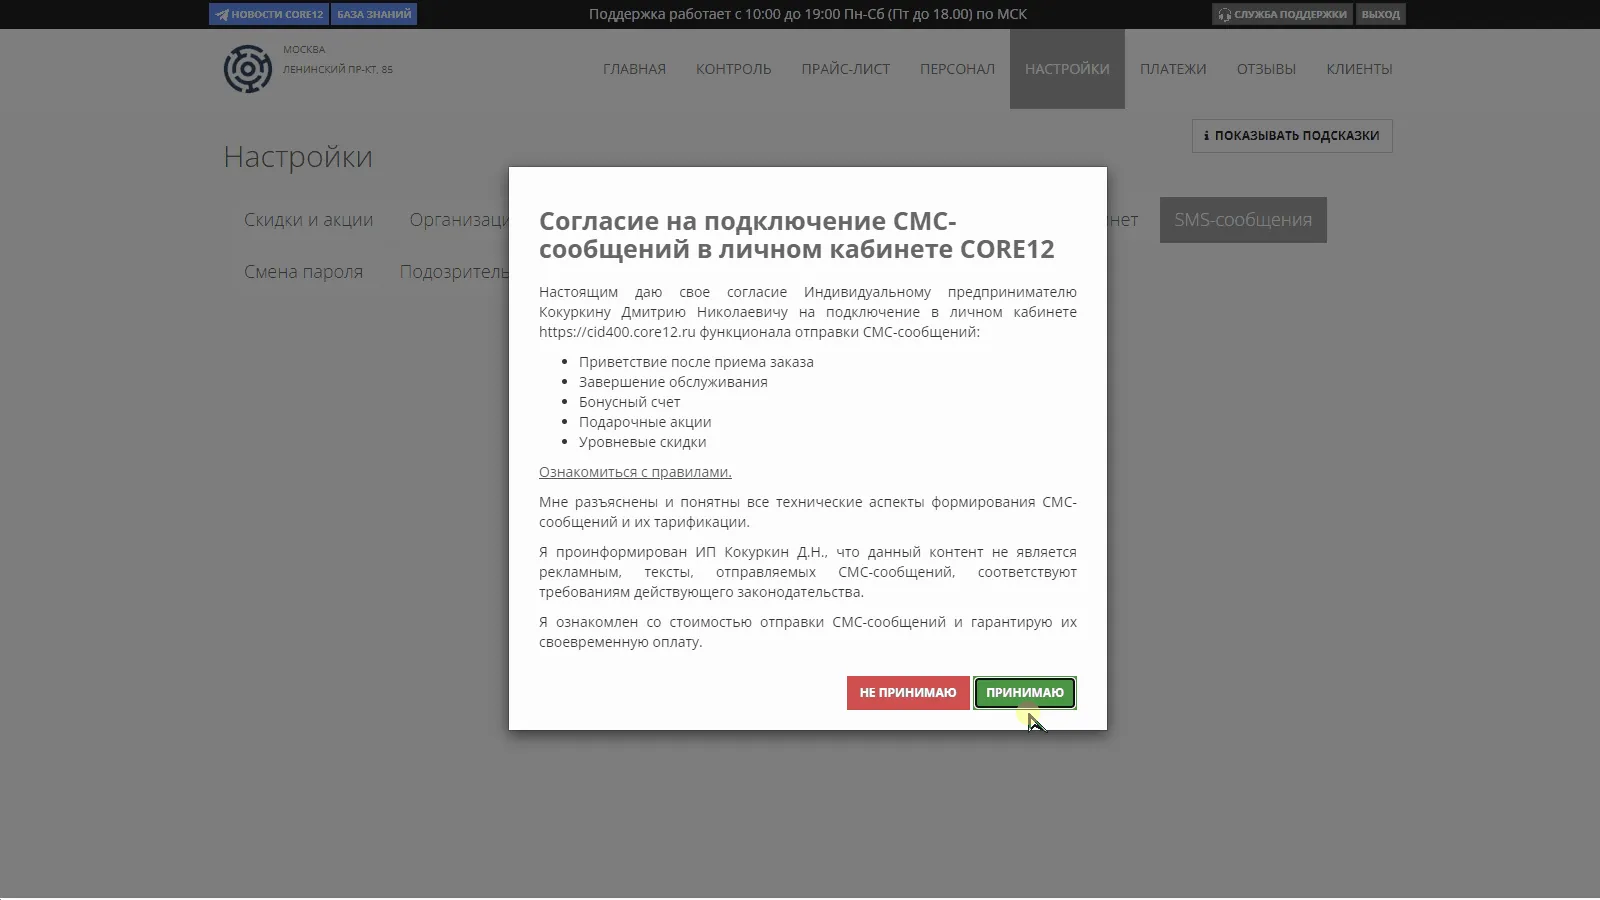Click the Уровневые скидки list item

642,442
